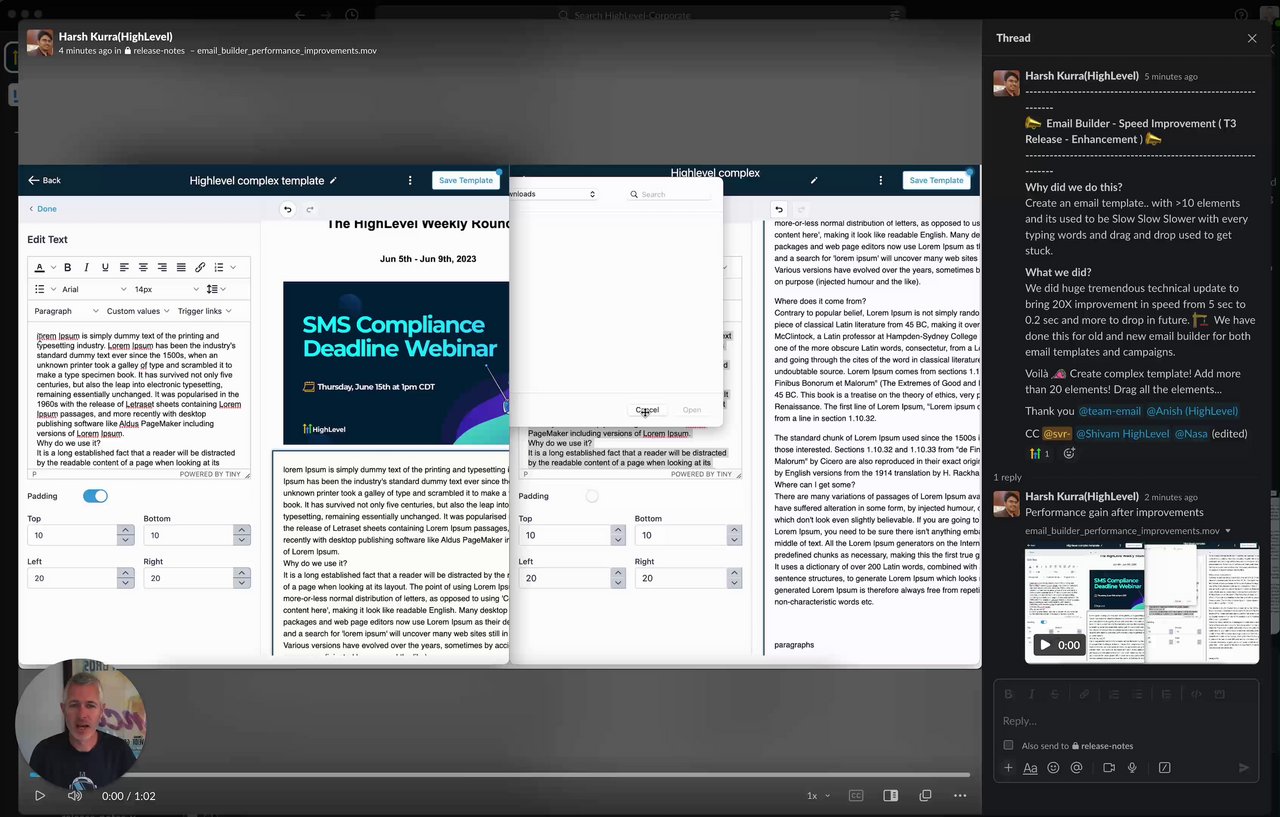Turn off the enabled blue Padding toggle
The width and height of the screenshot is (1280, 817).
pos(95,496)
